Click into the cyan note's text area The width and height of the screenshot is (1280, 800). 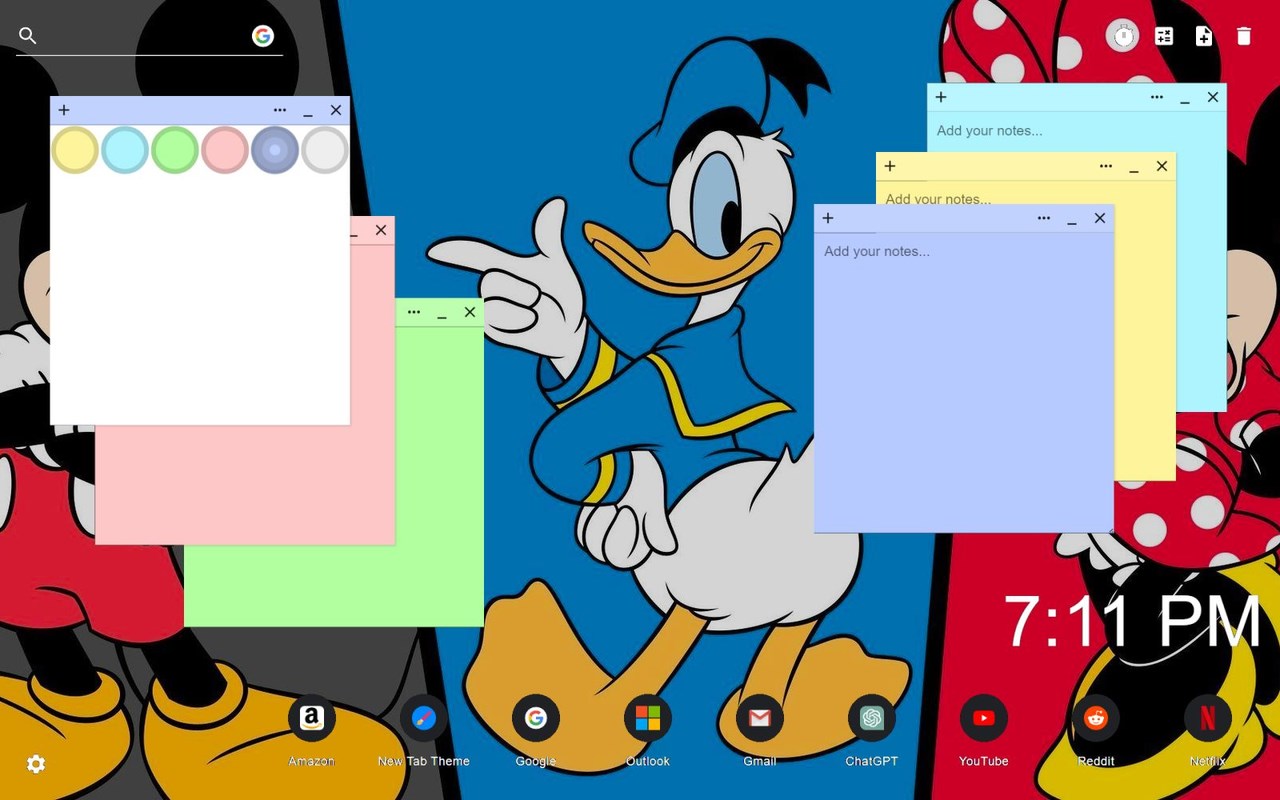point(1076,131)
